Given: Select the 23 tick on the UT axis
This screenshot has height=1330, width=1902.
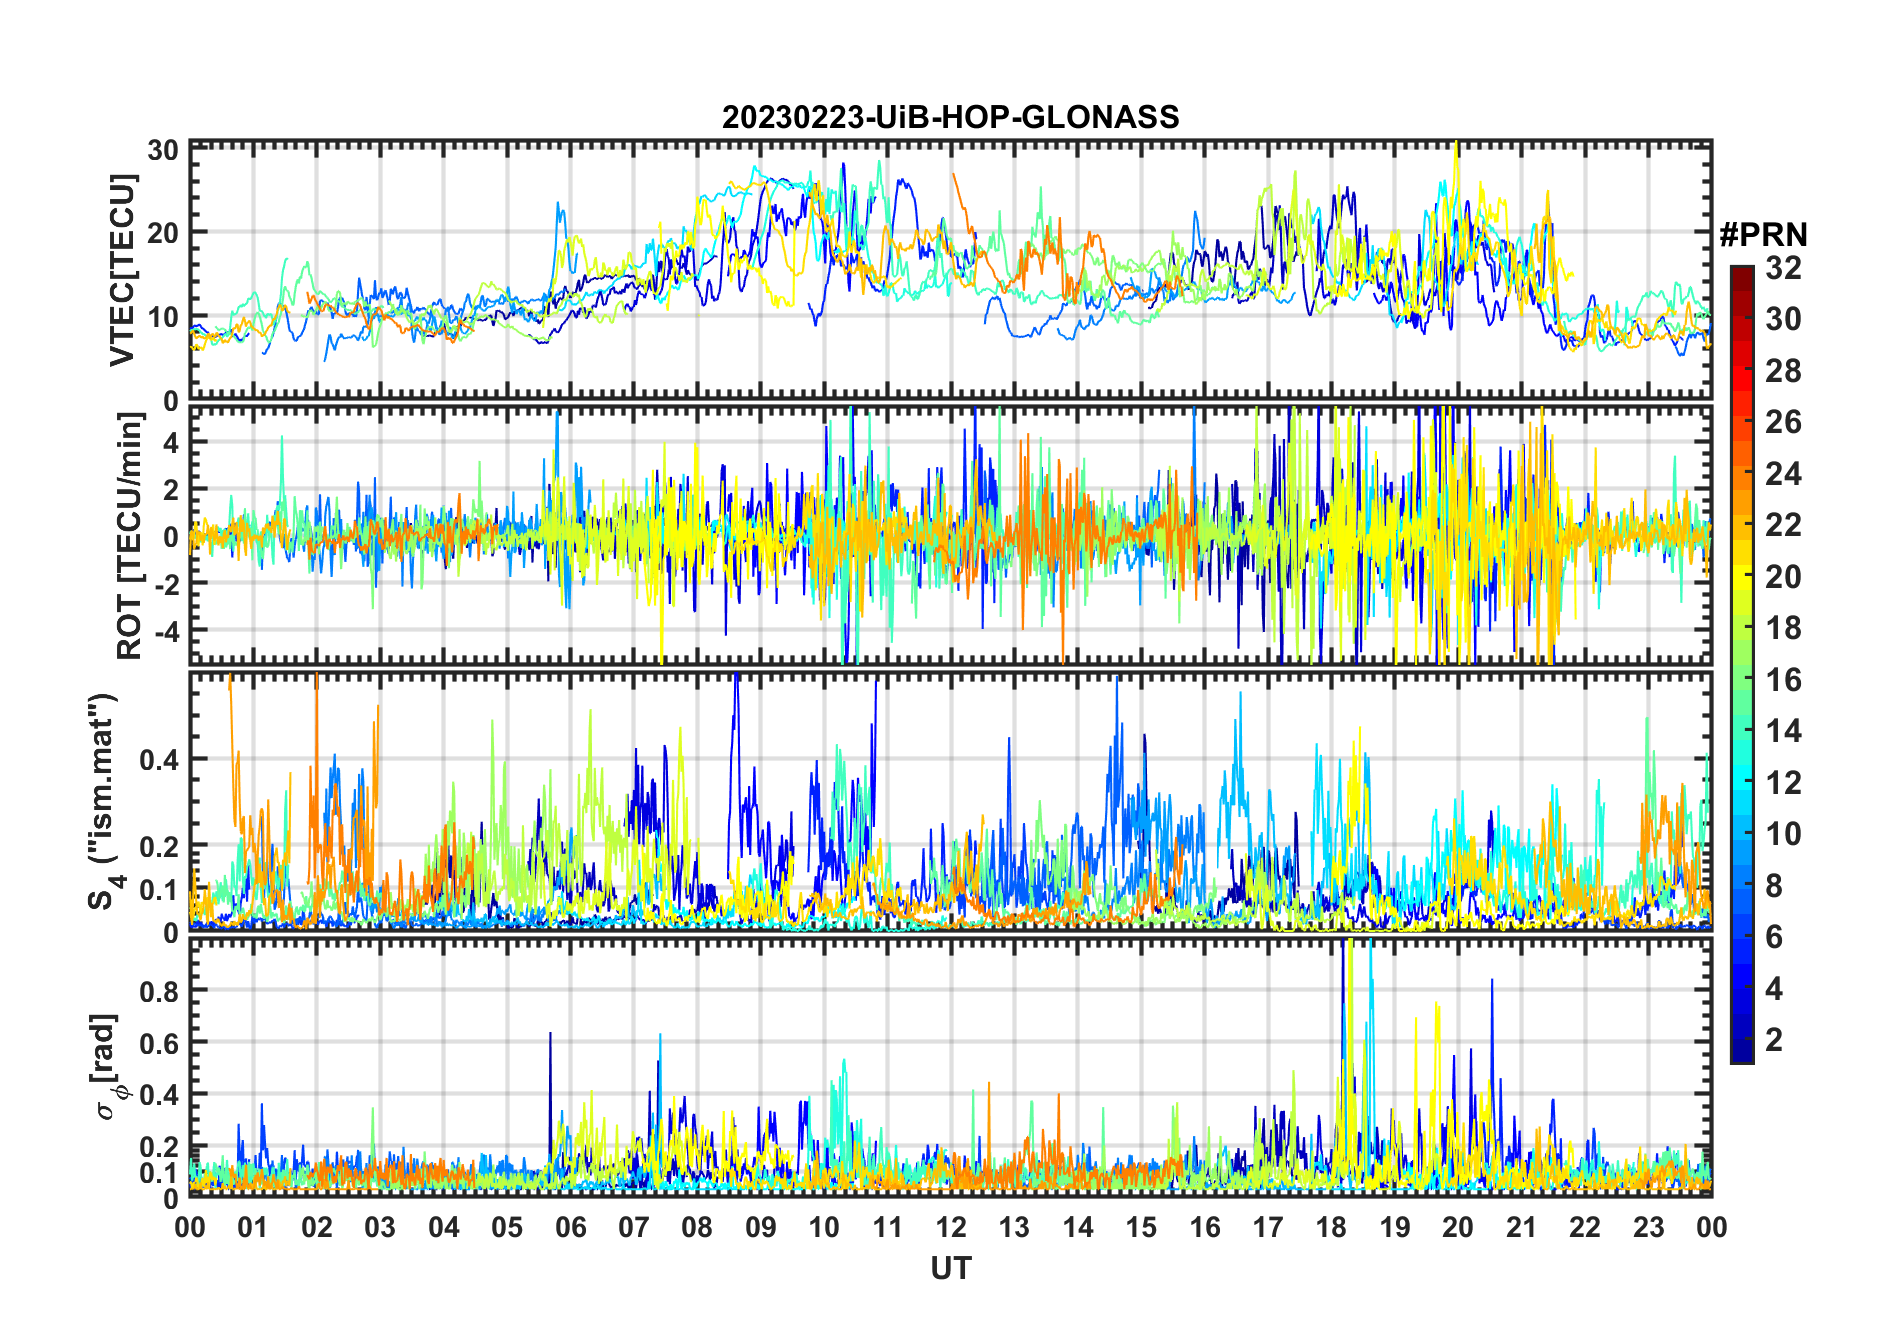Looking at the screenshot, I should point(1648,1227).
